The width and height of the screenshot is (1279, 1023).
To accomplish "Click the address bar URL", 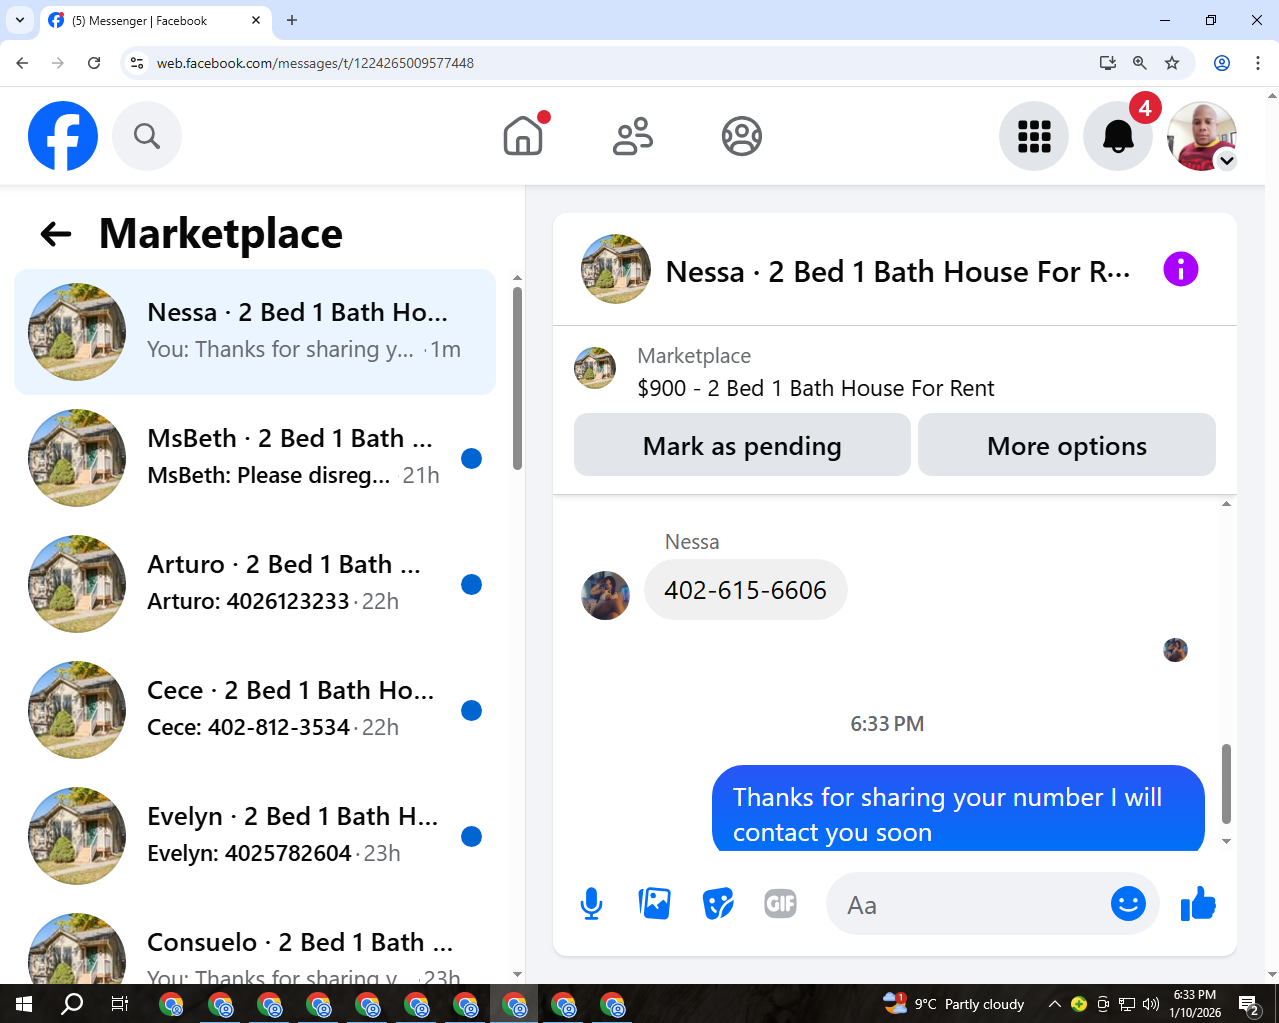I will click(x=315, y=63).
